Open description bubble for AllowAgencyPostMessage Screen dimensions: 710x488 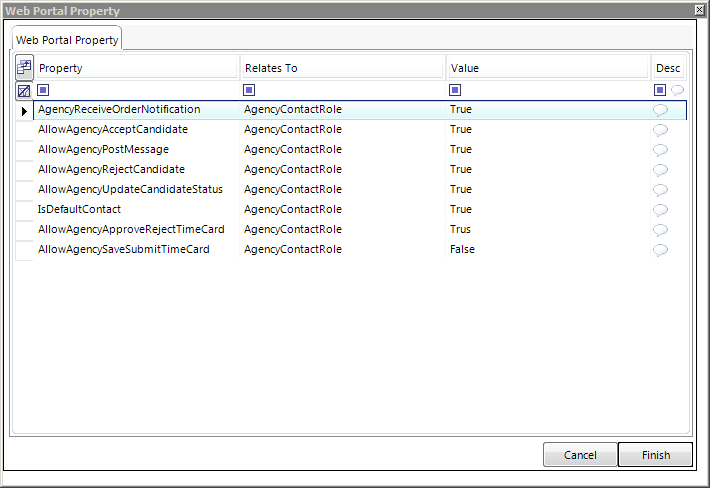tap(661, 150)
